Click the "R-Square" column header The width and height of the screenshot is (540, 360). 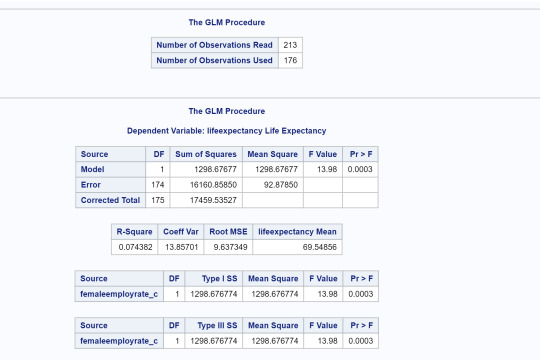pos(134,232)
